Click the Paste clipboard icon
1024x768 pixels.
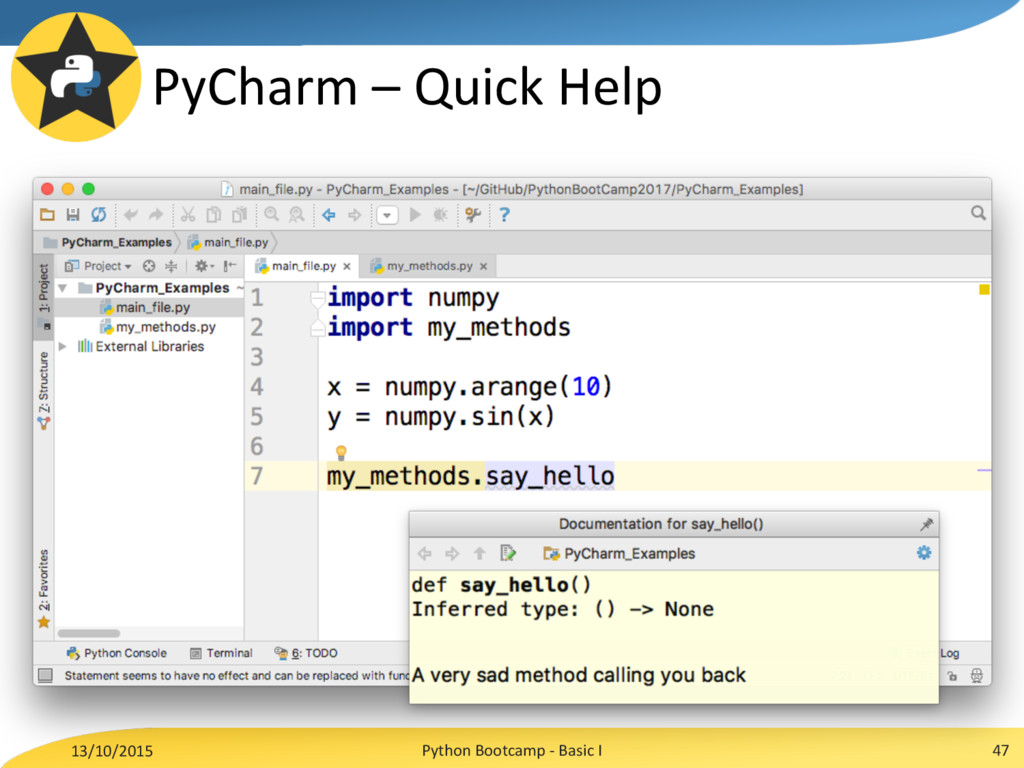[x=240, y=214]
